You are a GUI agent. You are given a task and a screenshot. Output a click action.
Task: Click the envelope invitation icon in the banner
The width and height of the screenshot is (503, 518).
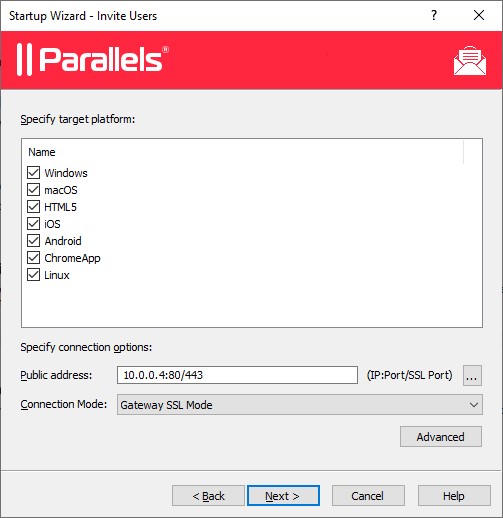470,60
